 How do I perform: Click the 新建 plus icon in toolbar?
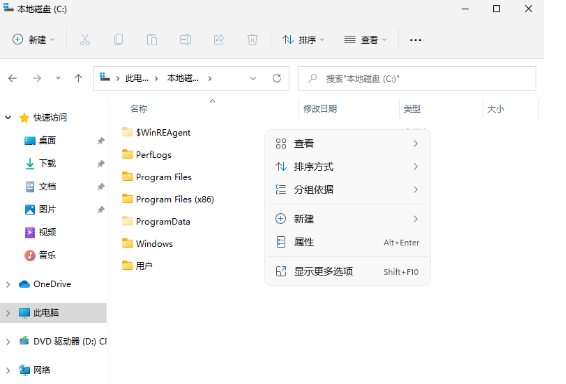17,39
